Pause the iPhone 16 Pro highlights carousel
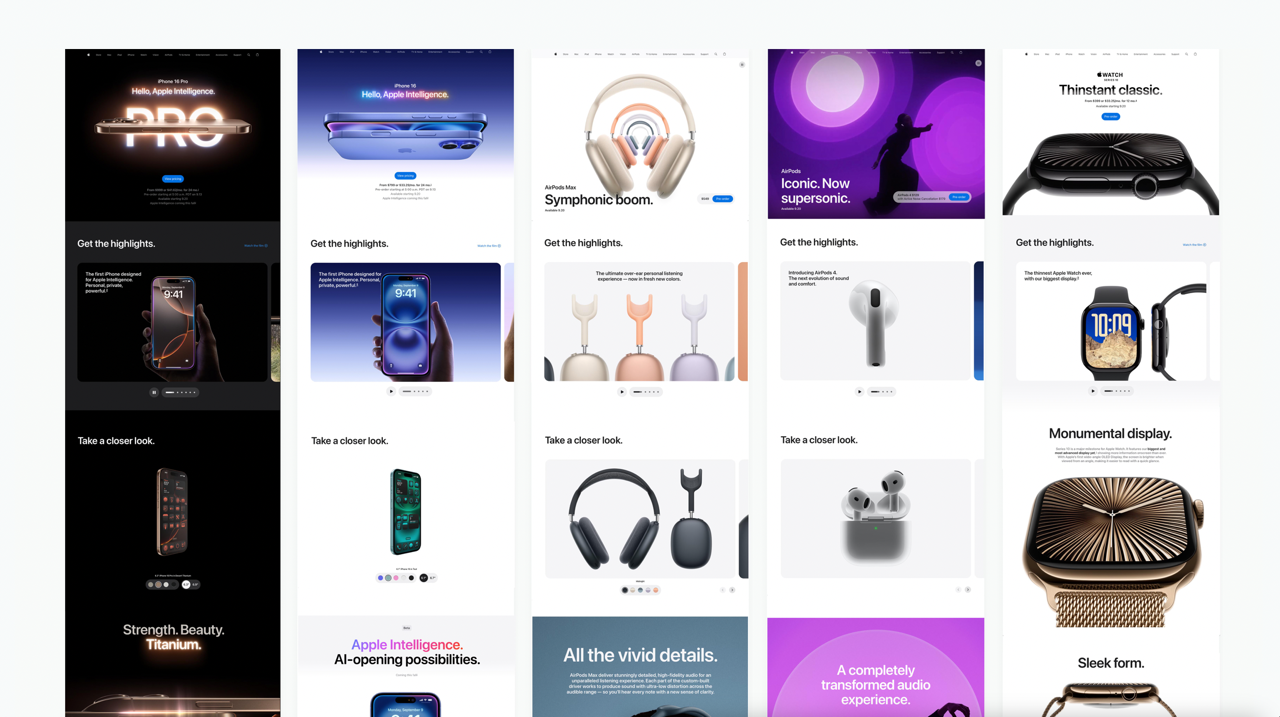Image resolution: width=1280 pixels, height=717 pixels. tap(154, 392)
